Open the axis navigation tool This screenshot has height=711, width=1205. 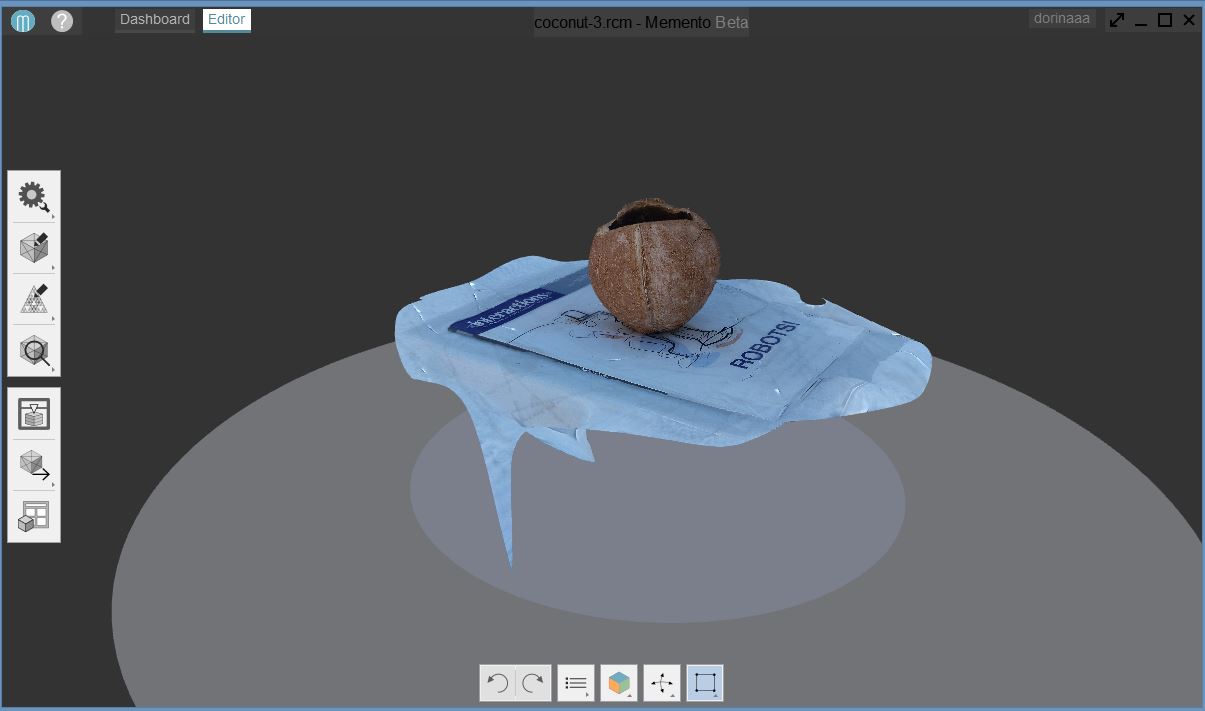pyautogui.click(x=662, y=684)
